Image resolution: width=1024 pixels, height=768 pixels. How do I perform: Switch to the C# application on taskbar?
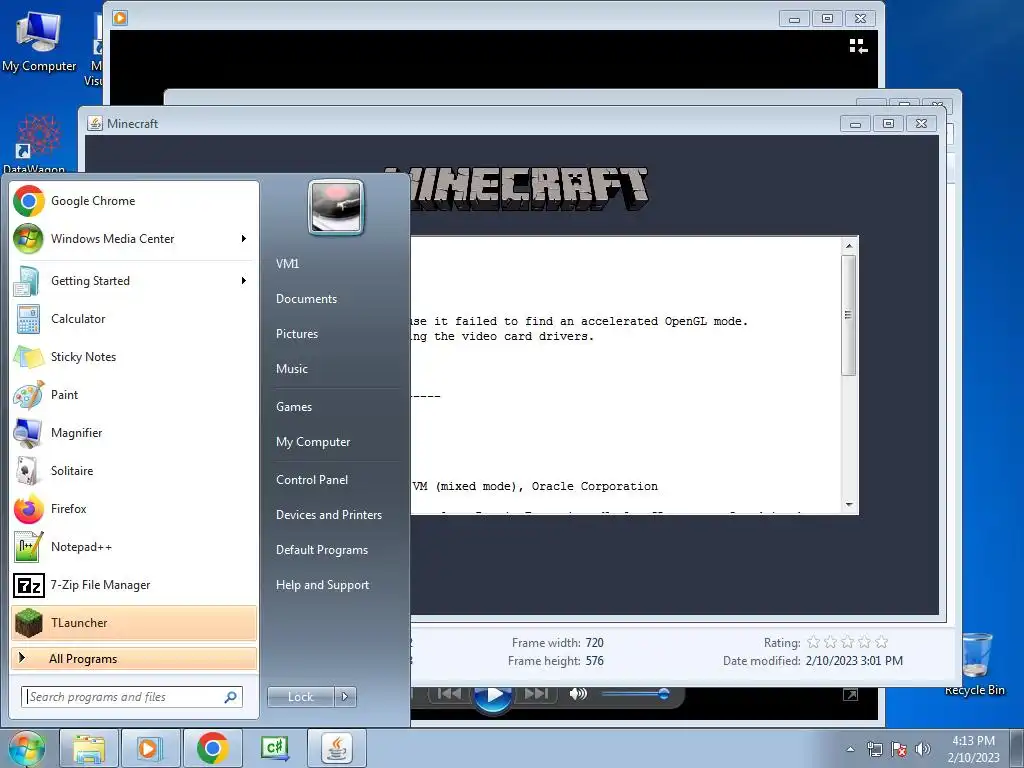pos(274,748)
